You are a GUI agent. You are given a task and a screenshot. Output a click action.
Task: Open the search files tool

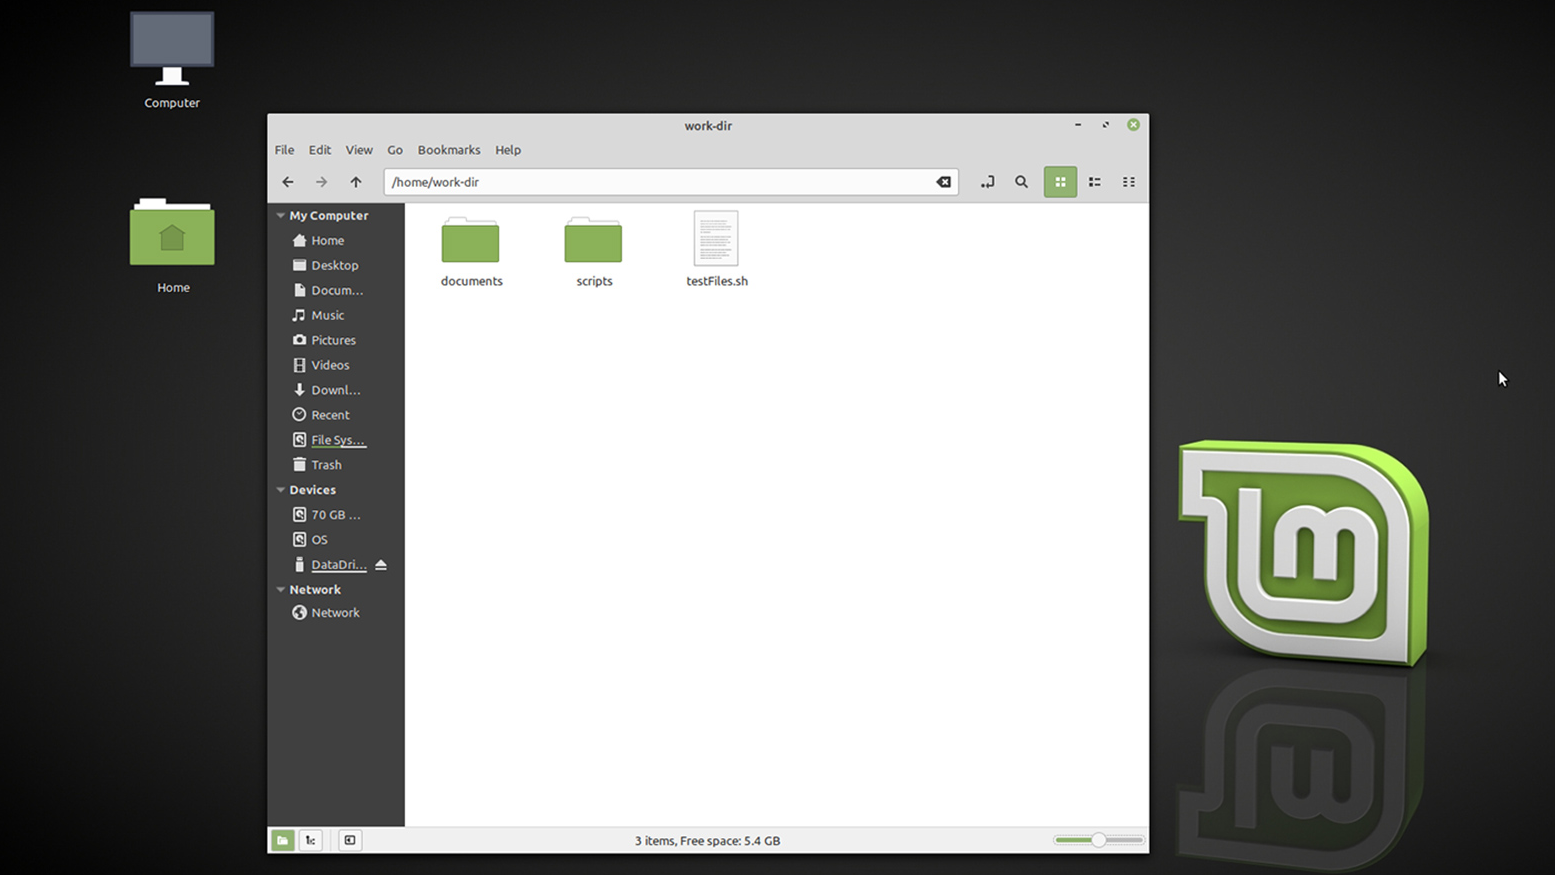pyautogui.click(x=1021, y=182)
